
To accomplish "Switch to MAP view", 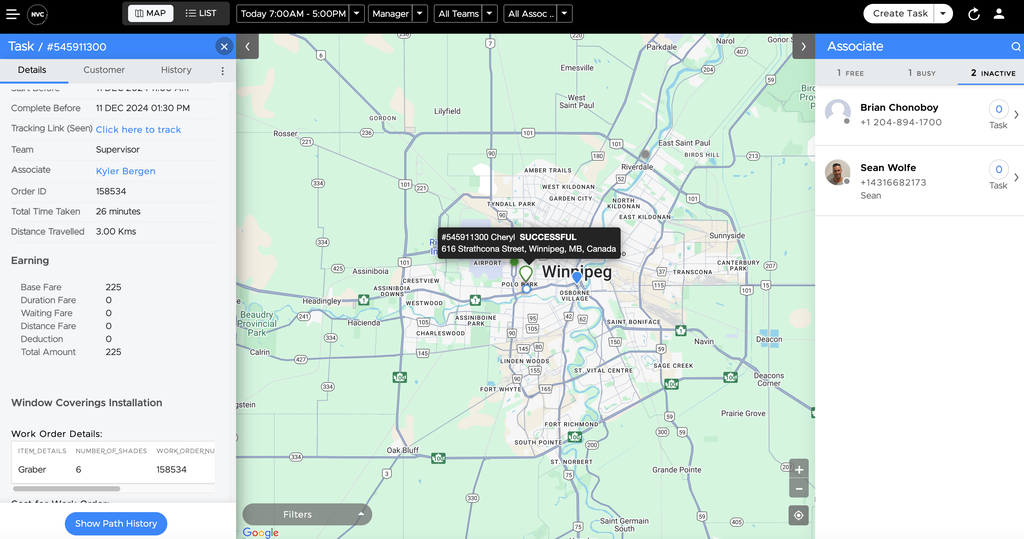I will tap(151, 13).
